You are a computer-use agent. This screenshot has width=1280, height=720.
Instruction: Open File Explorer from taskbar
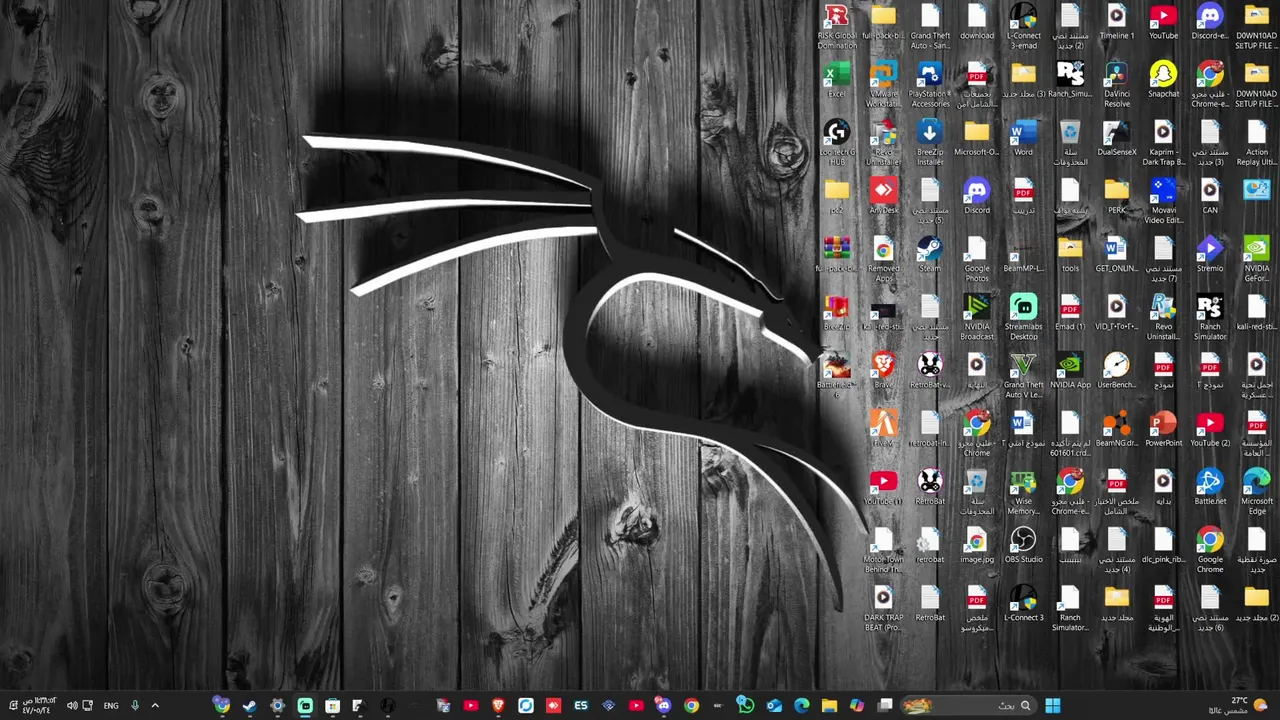pos(829,706)
